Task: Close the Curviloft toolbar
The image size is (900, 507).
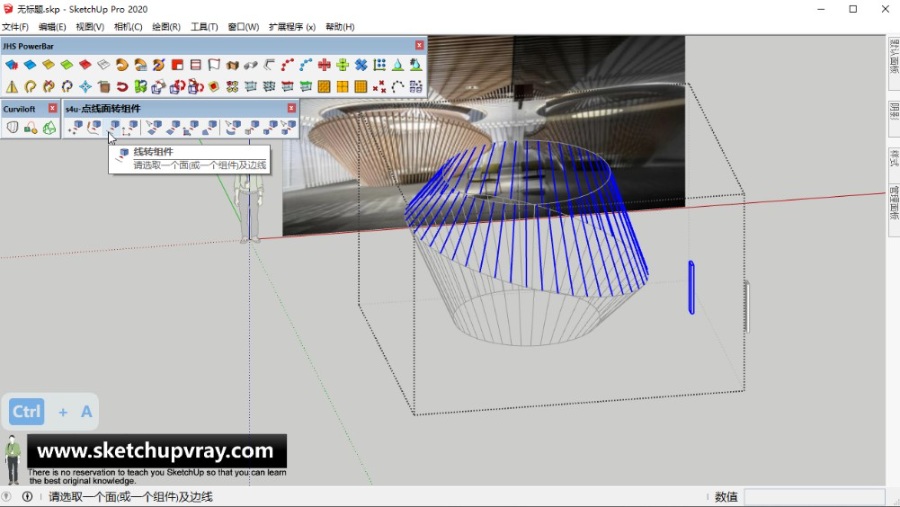Action: tap(52, 108)
